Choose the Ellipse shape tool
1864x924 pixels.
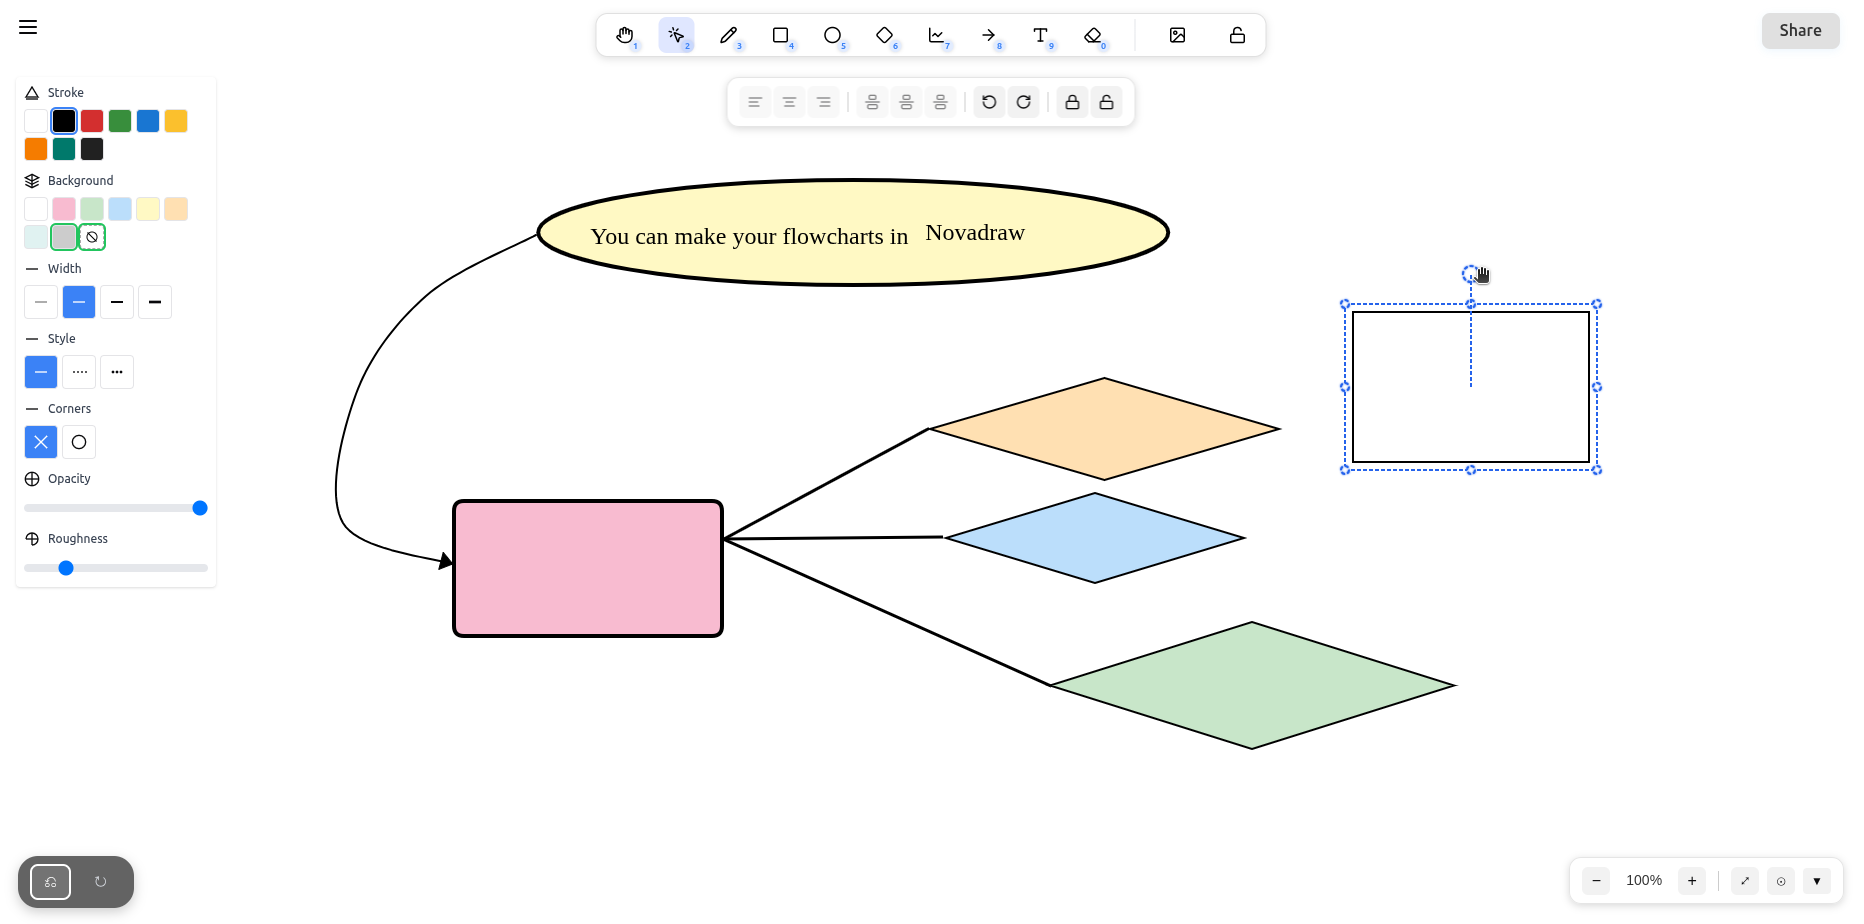[833, 35]
